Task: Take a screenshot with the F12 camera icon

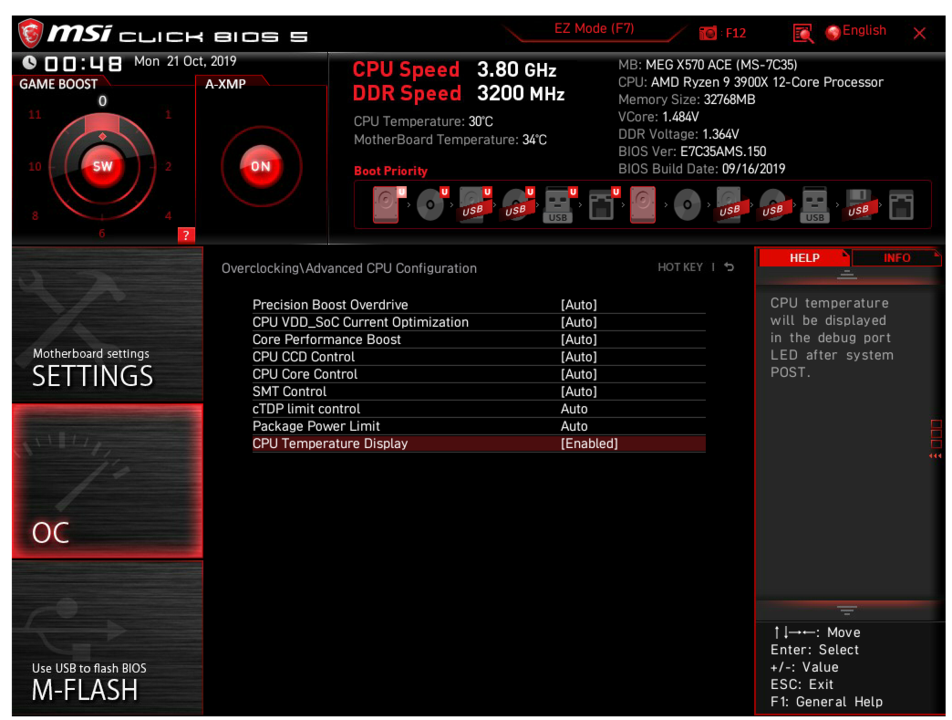Action: click(x=708, y=33)
